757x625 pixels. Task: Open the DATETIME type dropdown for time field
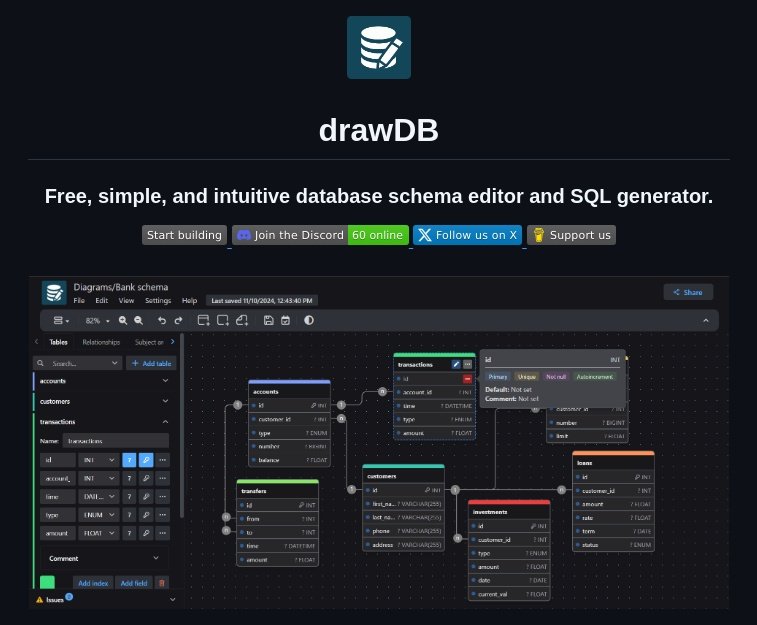click(98, 497)
